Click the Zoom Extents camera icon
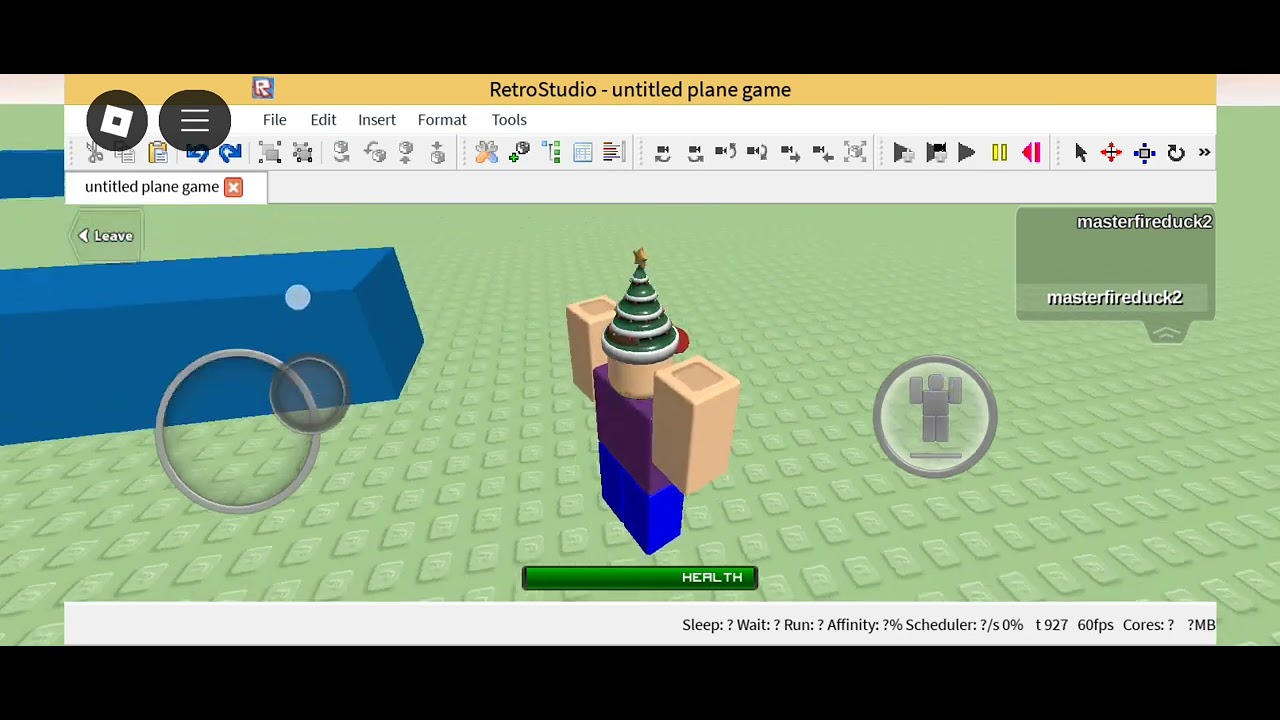The height and width of the screenshot is (720, 1280). [855, 153]
